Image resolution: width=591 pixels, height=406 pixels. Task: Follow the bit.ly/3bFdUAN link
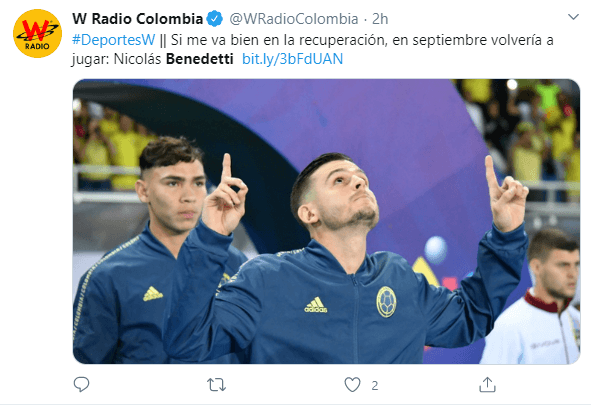292,59
